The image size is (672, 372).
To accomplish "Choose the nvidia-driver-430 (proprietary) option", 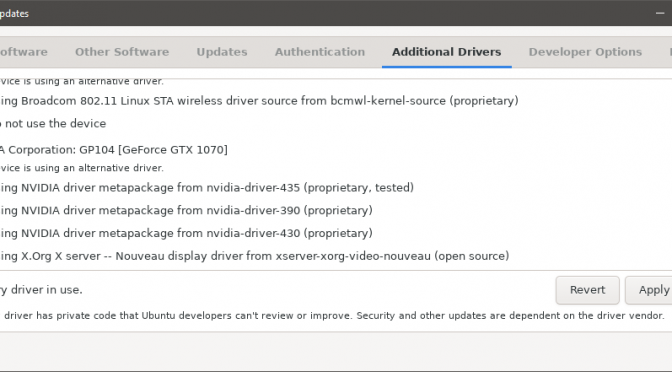I will click(186, 233).
